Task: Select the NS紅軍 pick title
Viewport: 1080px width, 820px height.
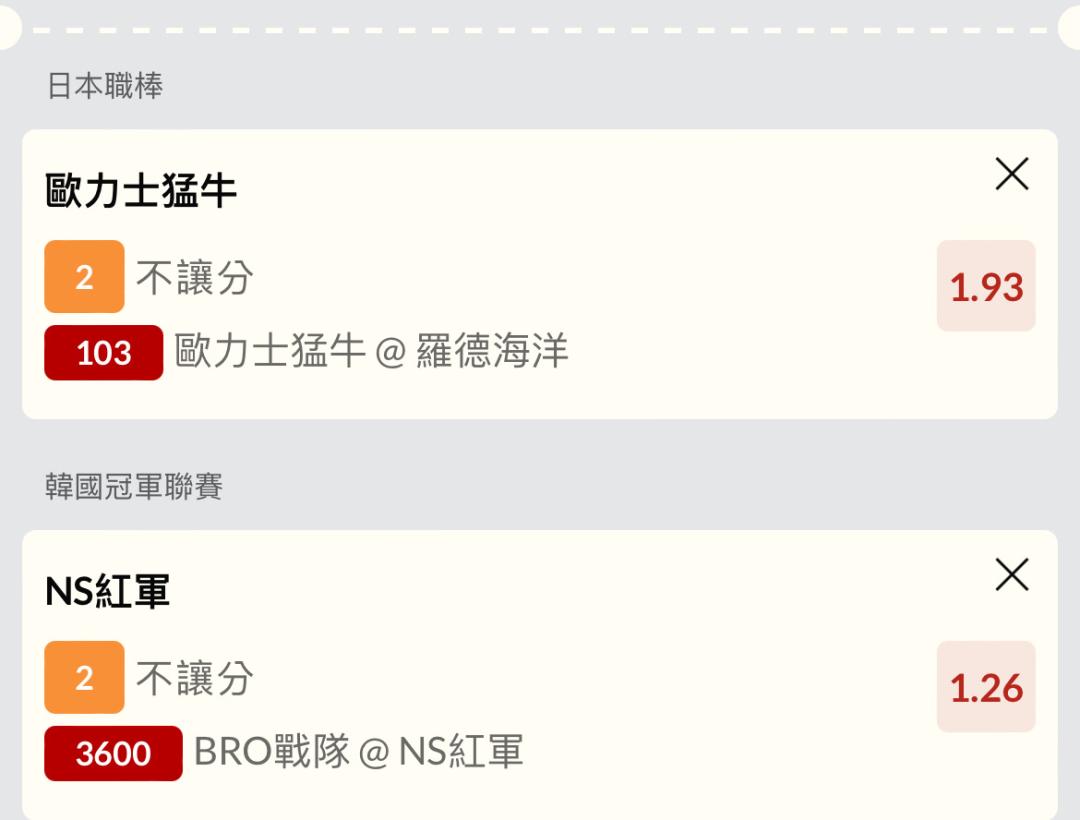Action: [108, 592]
